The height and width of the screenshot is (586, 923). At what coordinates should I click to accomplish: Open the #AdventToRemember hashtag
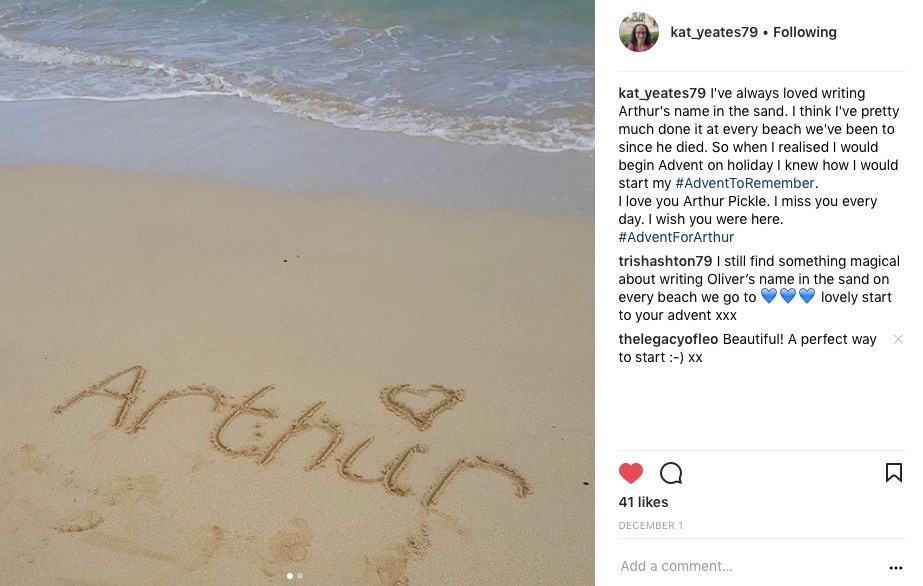pos(745,183)
